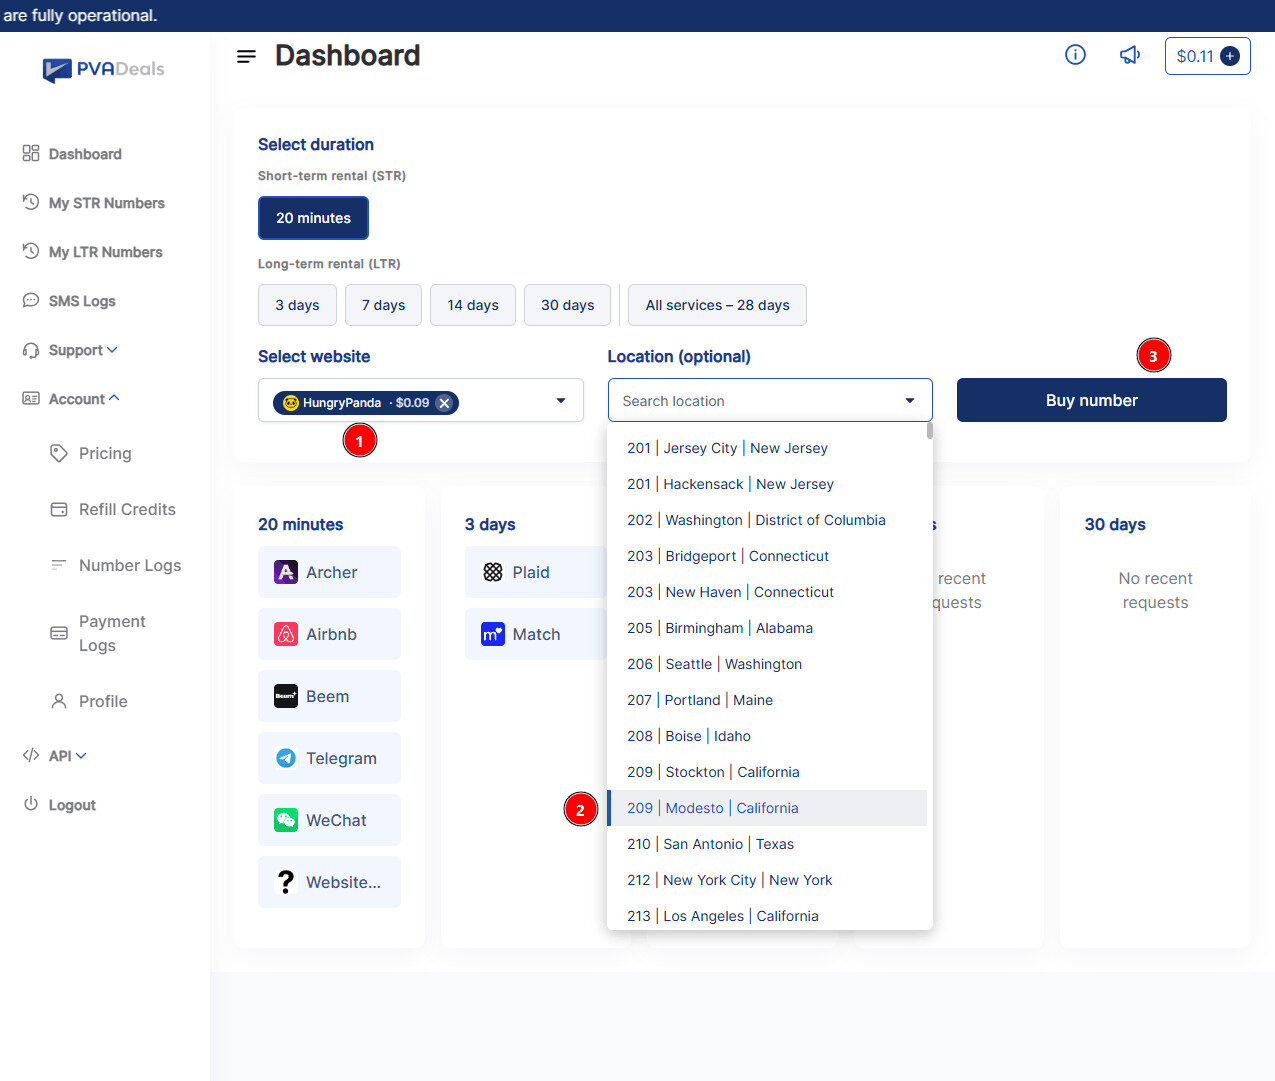Select the 3 days rental duration
1275x1081 pixels.
tap(297, 305)
